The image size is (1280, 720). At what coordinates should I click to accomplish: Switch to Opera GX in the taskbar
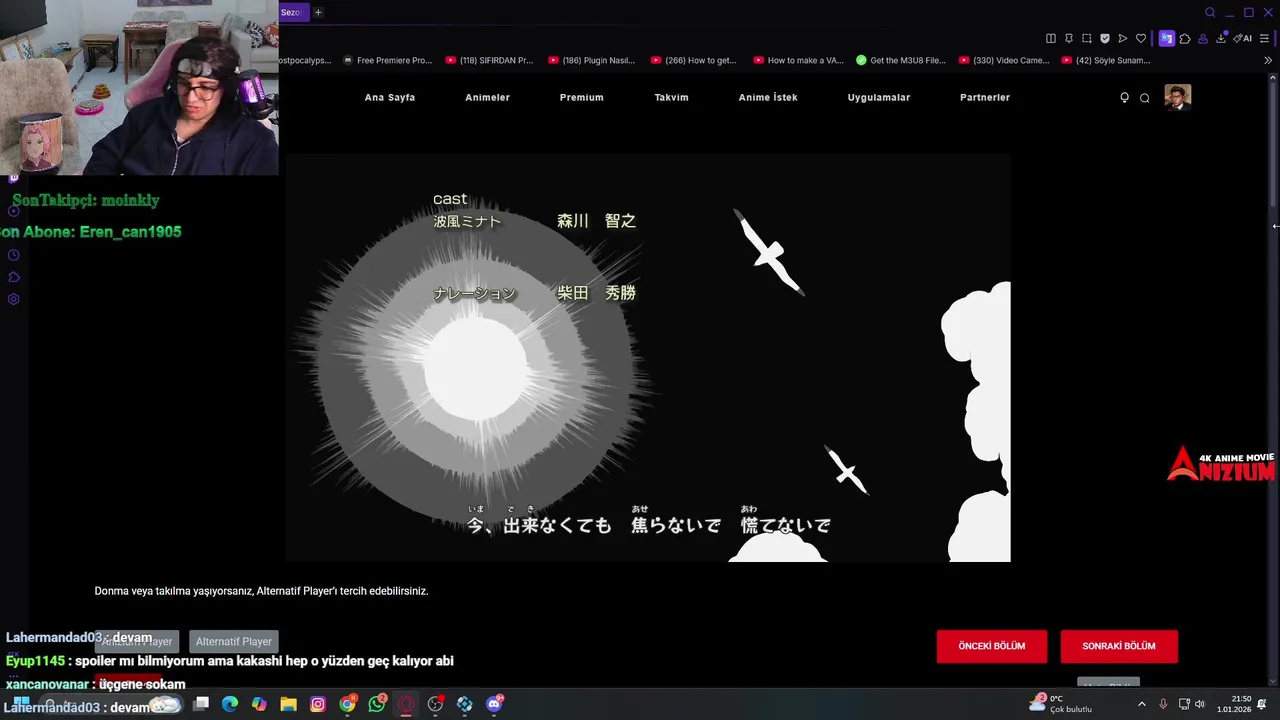pos(406,704)
